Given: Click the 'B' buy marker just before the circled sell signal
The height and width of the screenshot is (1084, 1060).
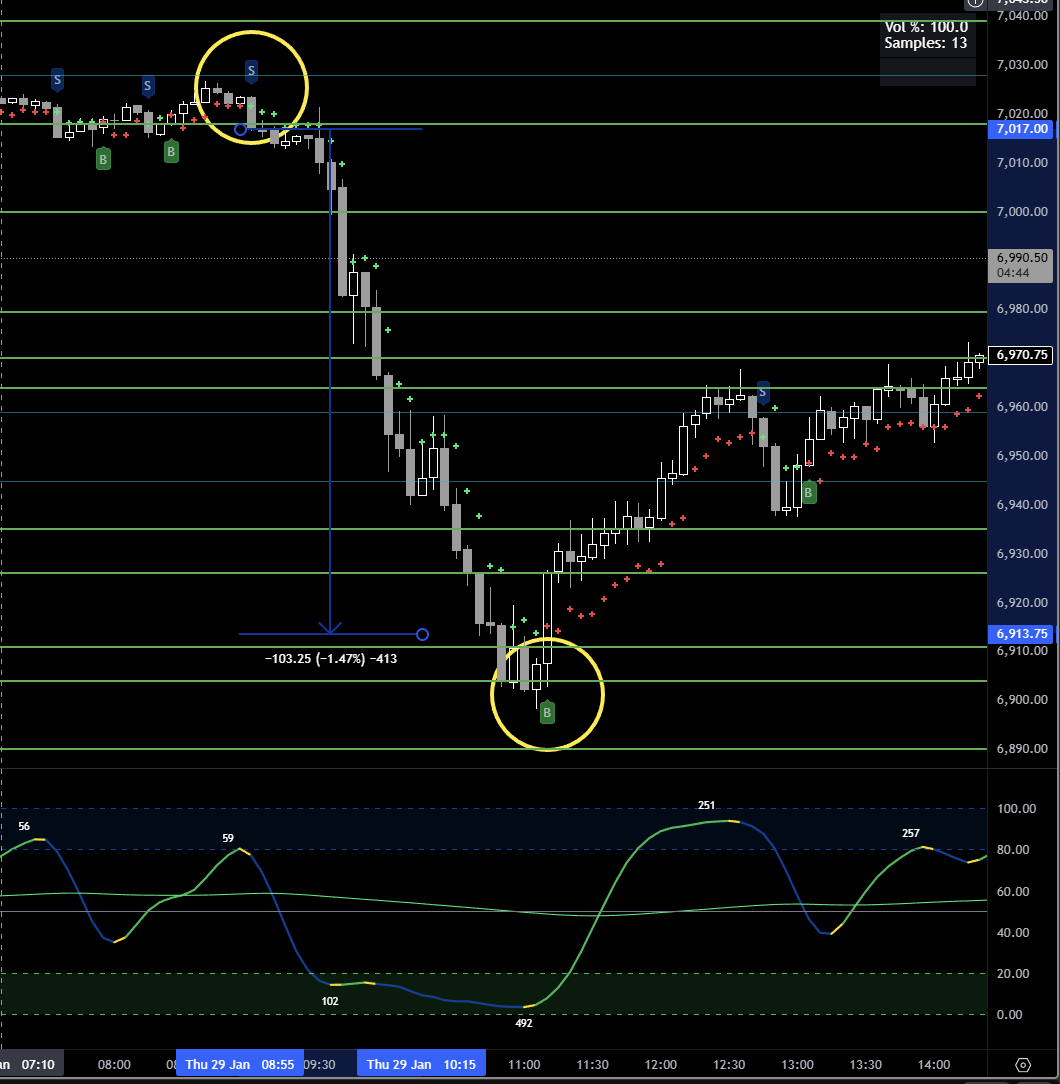Looking at the screenshot, I should (x=171, y=151).
